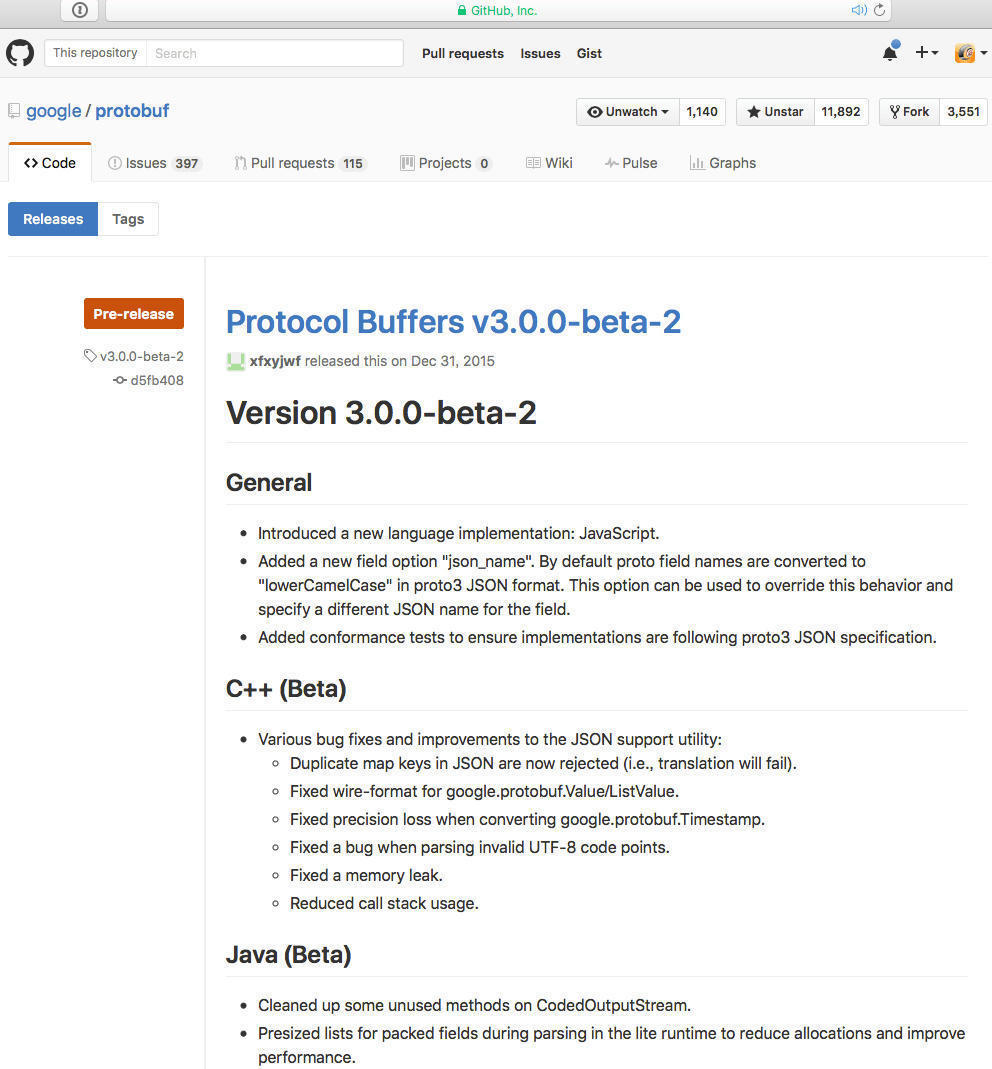Open the Protocol Buffers v3.0.0-beta-2 title link

point(453,322)
